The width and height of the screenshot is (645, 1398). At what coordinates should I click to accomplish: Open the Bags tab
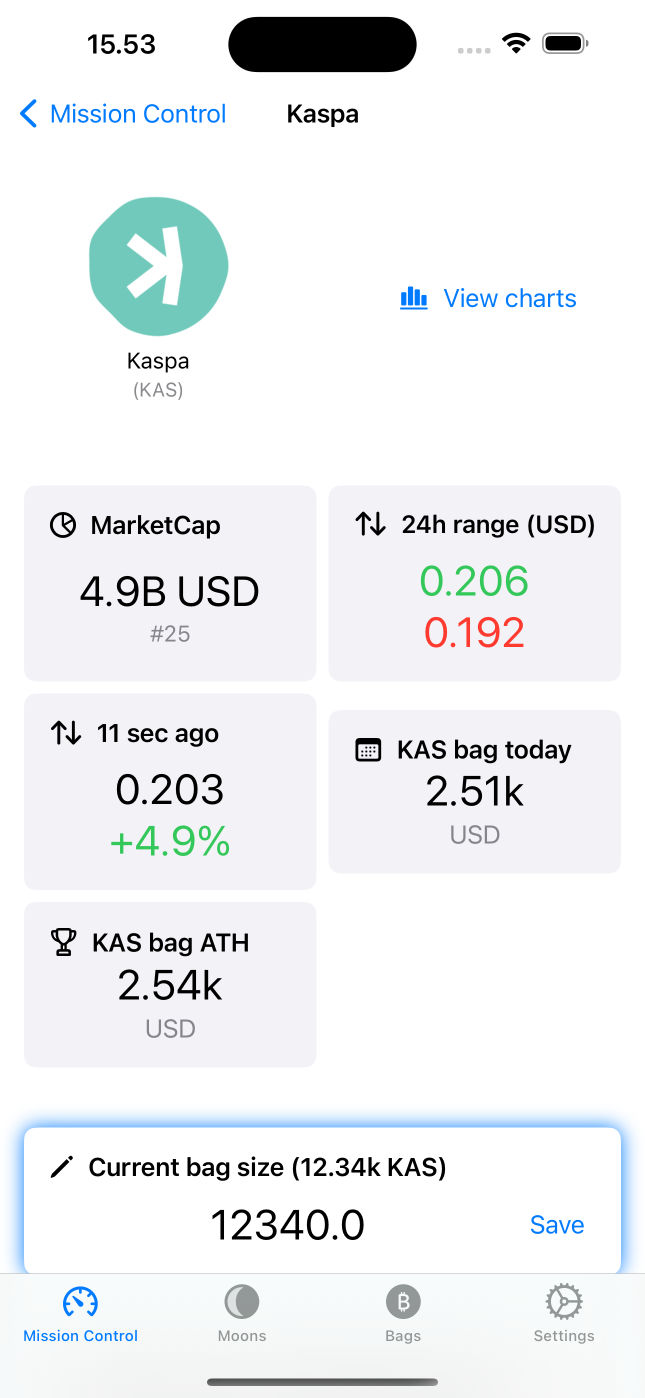pyautogui.click(x=403, y=1313)
